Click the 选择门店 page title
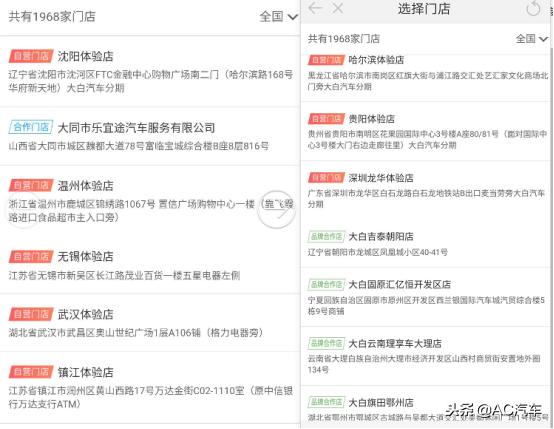 (424, 8)
